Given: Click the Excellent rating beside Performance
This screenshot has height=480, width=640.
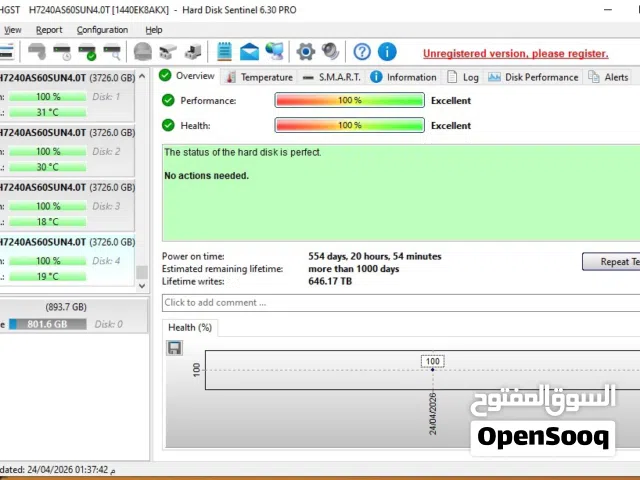Looking at the screenshot, I should tap(451, 100).
